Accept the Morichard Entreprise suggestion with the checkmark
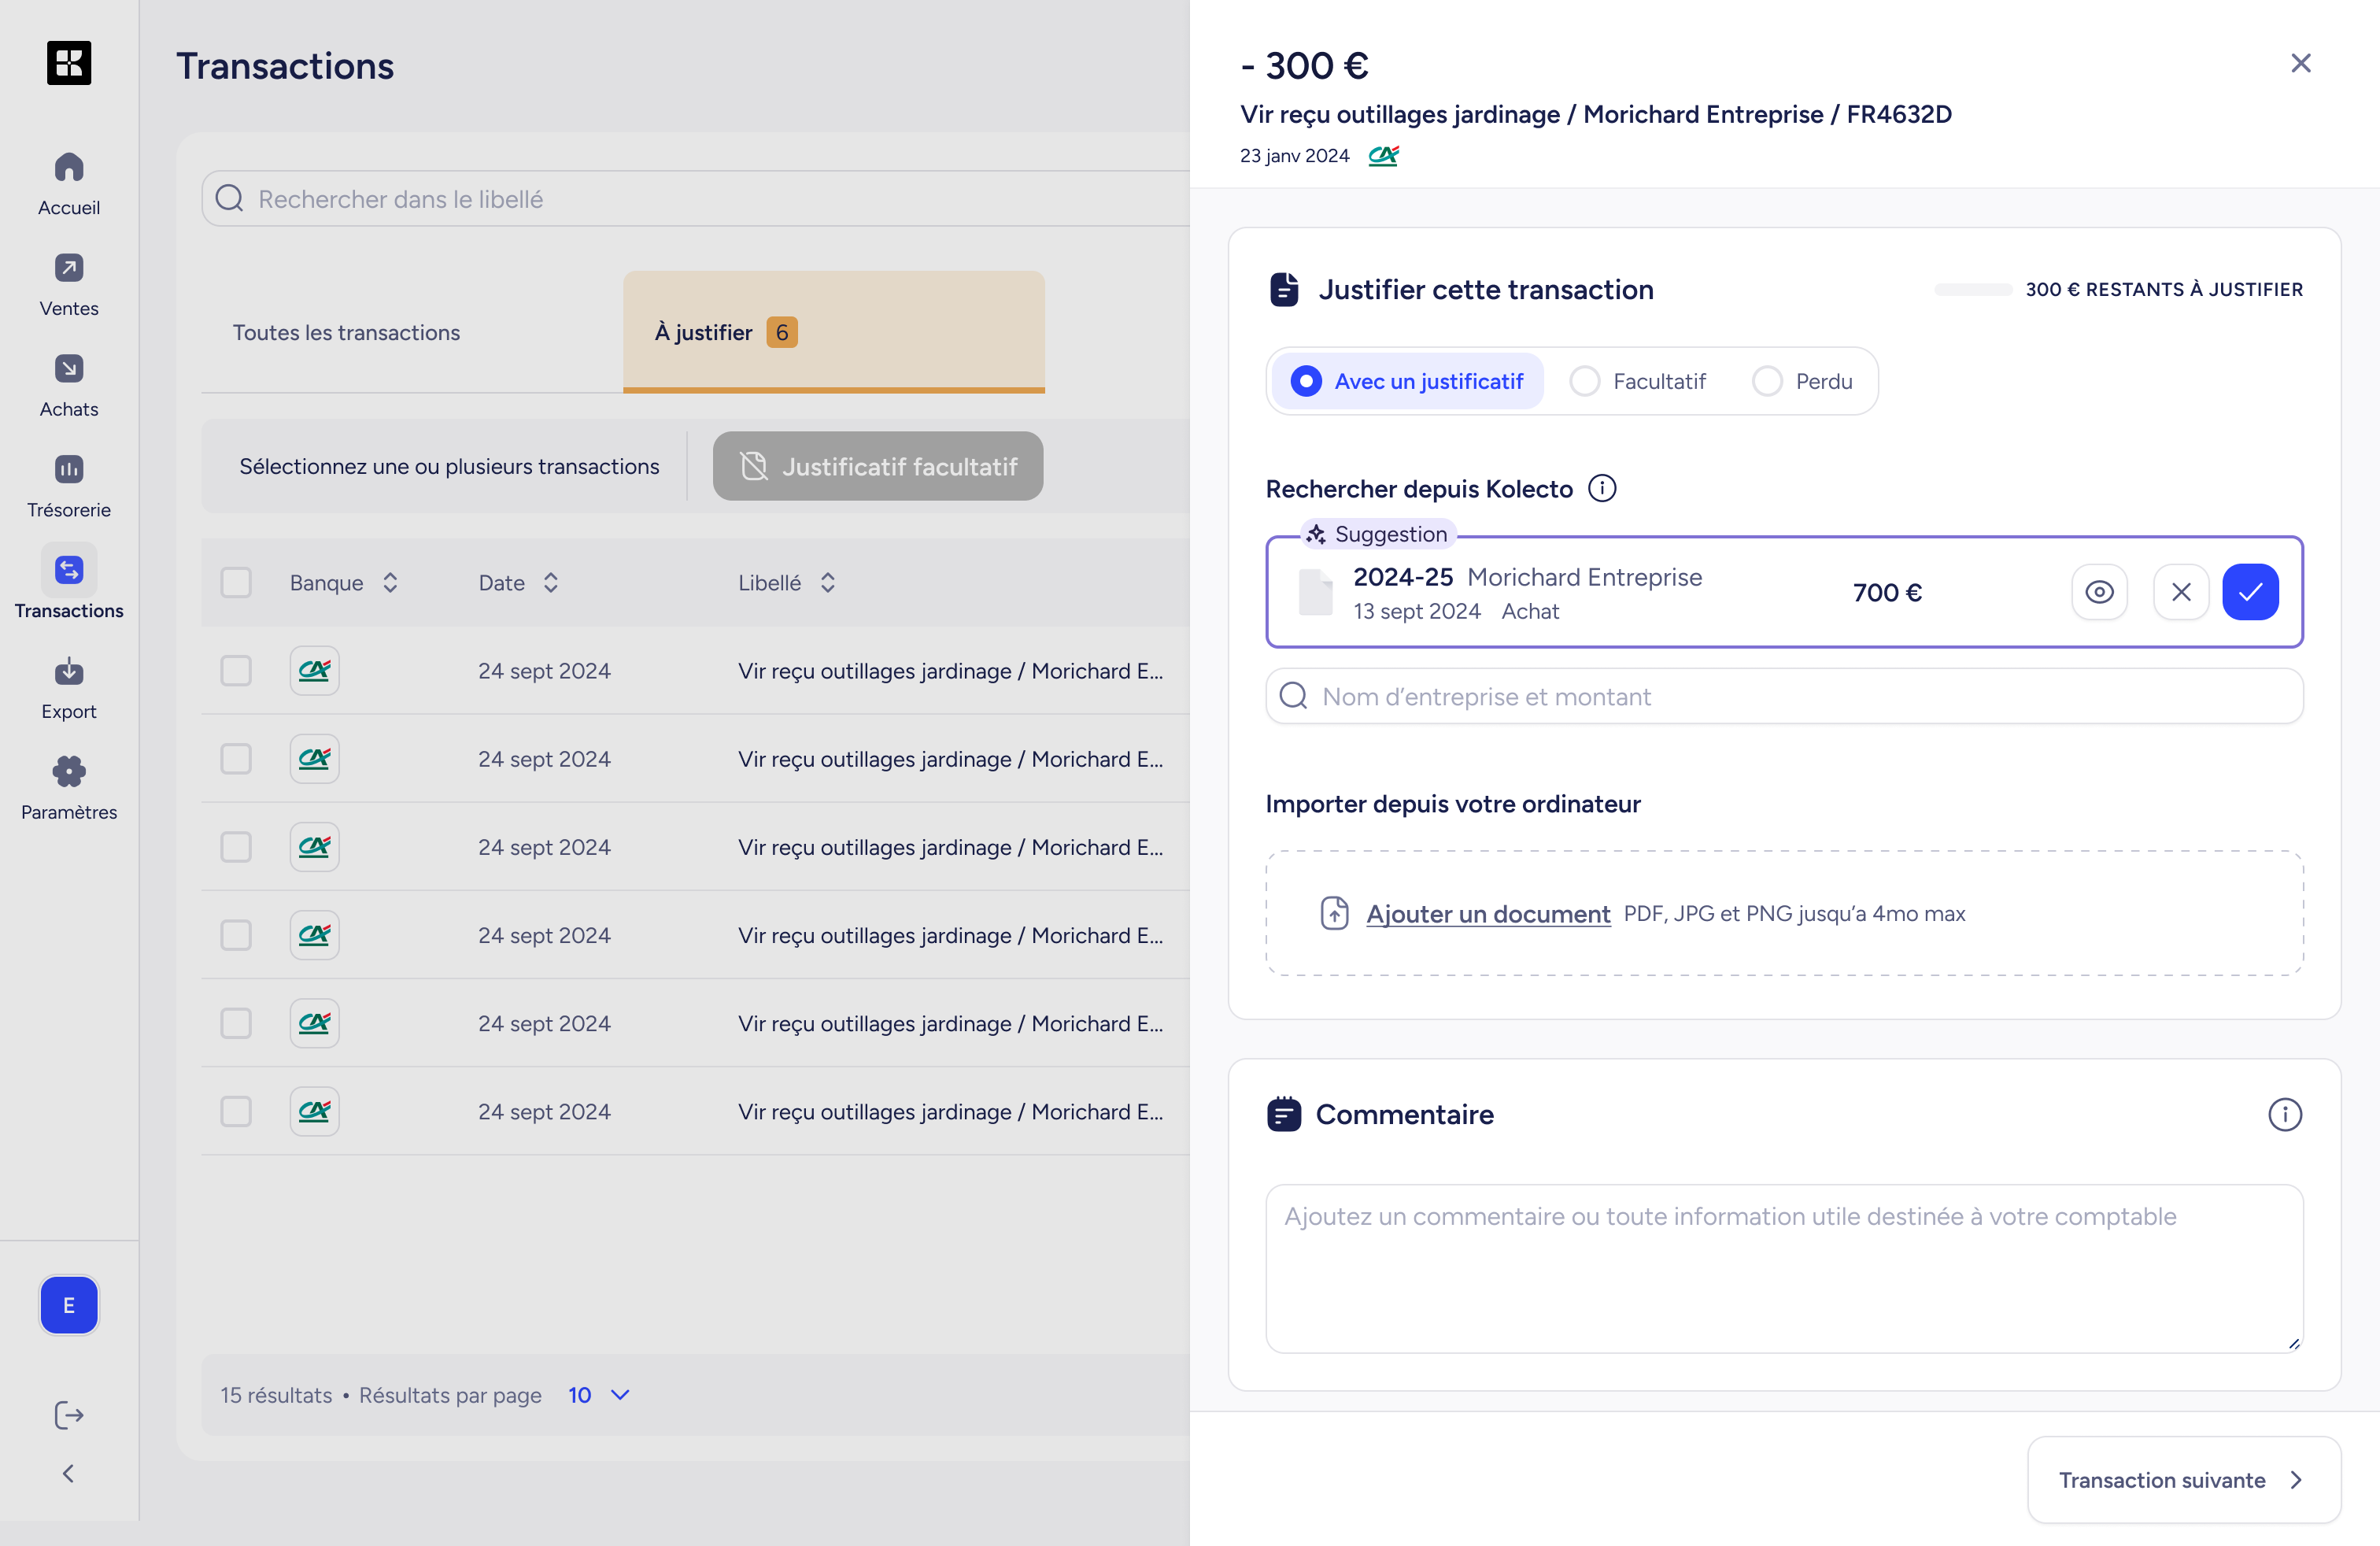The width and height of the screenshot is (2380, 1546). [2250, 591]
